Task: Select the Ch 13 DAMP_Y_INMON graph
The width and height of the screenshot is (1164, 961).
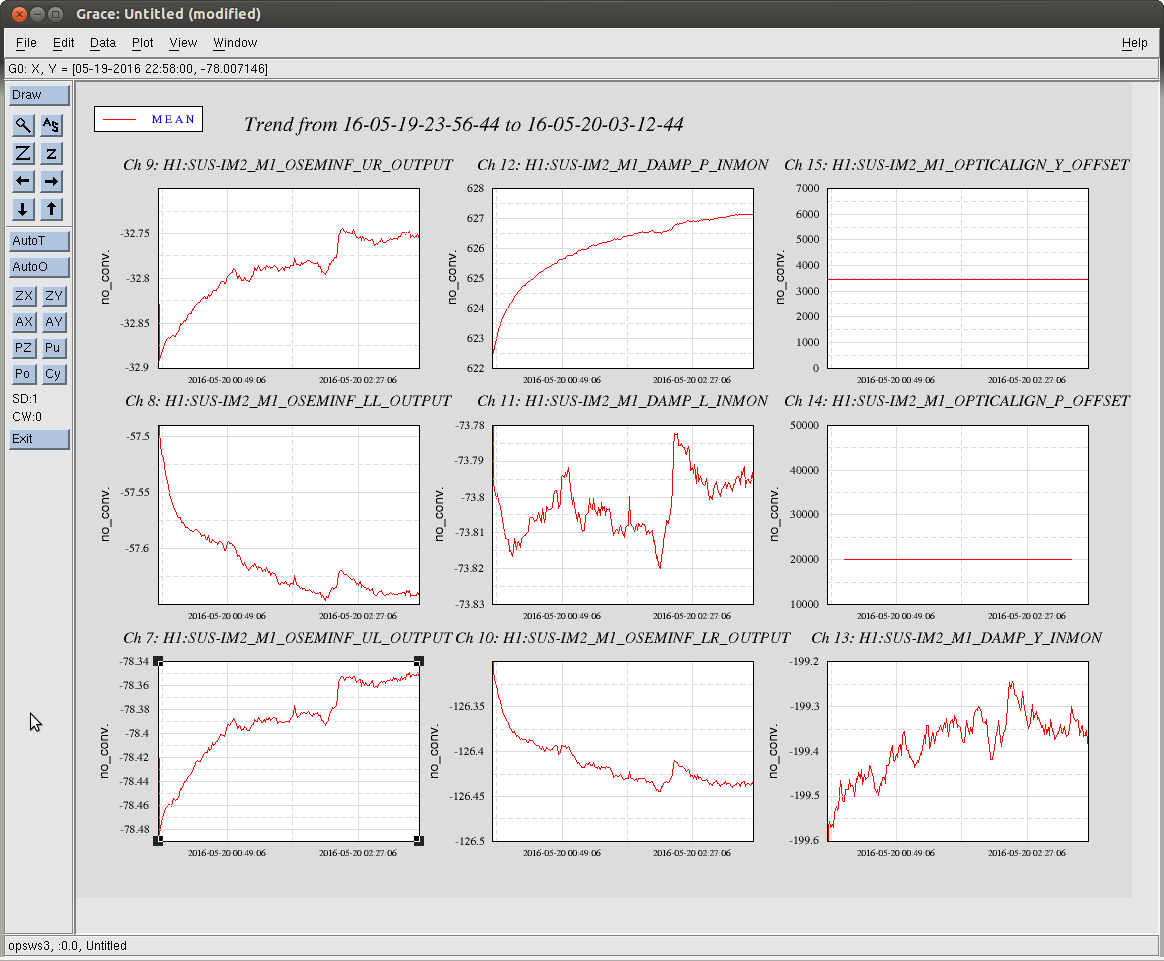Action: click(x=958, y=751)
